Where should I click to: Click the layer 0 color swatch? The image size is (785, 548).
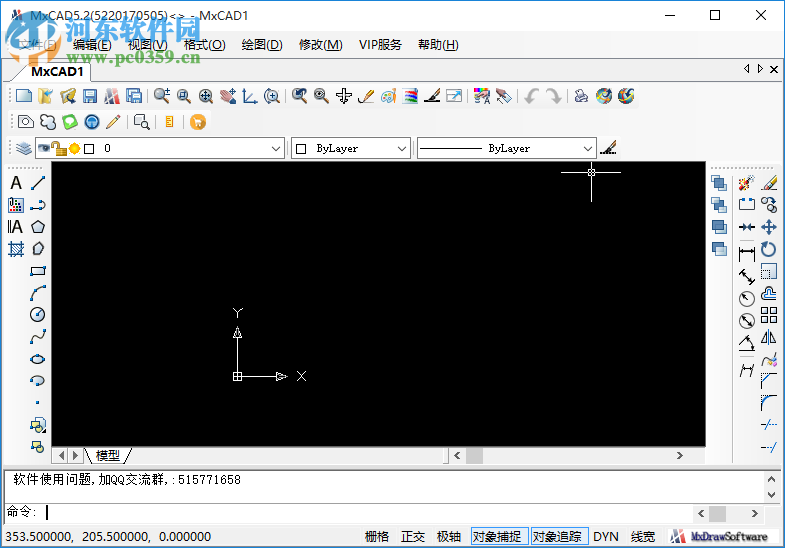click(x=89, y=149)
